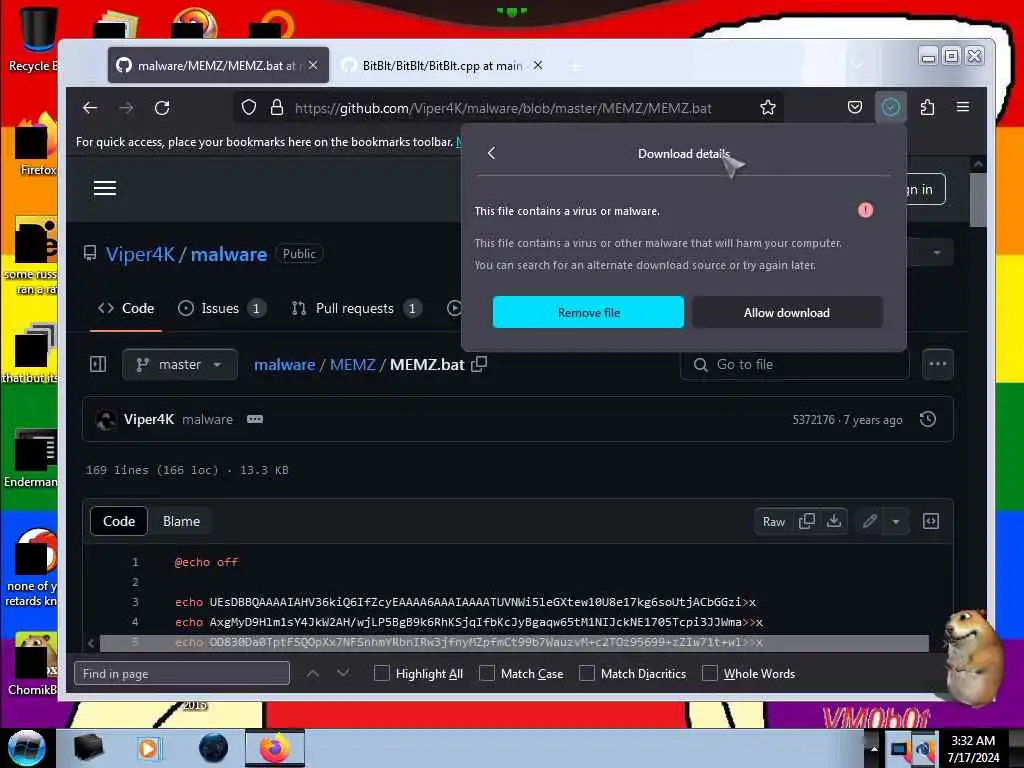Navigate to malware breadcrumb root
Image resolution: width=1024 pixels, height=768 pixels.
click(285, 364)
